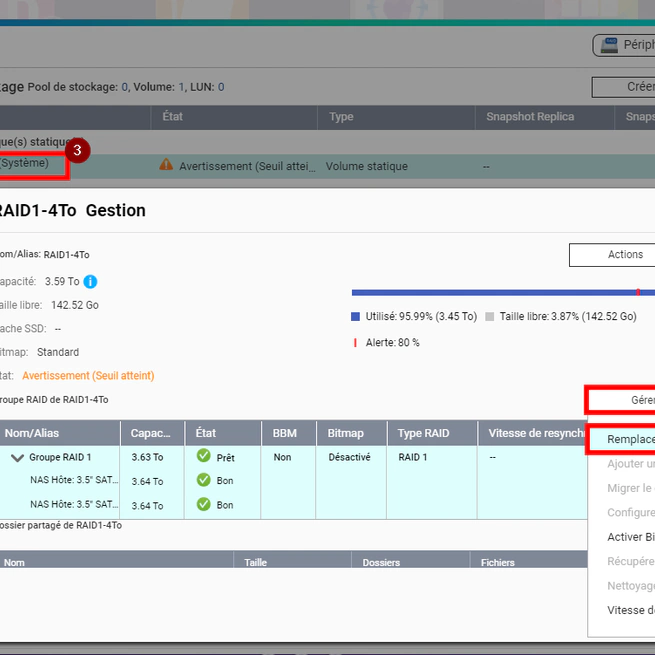Screen dimensions: 655x655
Task: Click the Nom column header in shared folder table
Action: [117, 560]
